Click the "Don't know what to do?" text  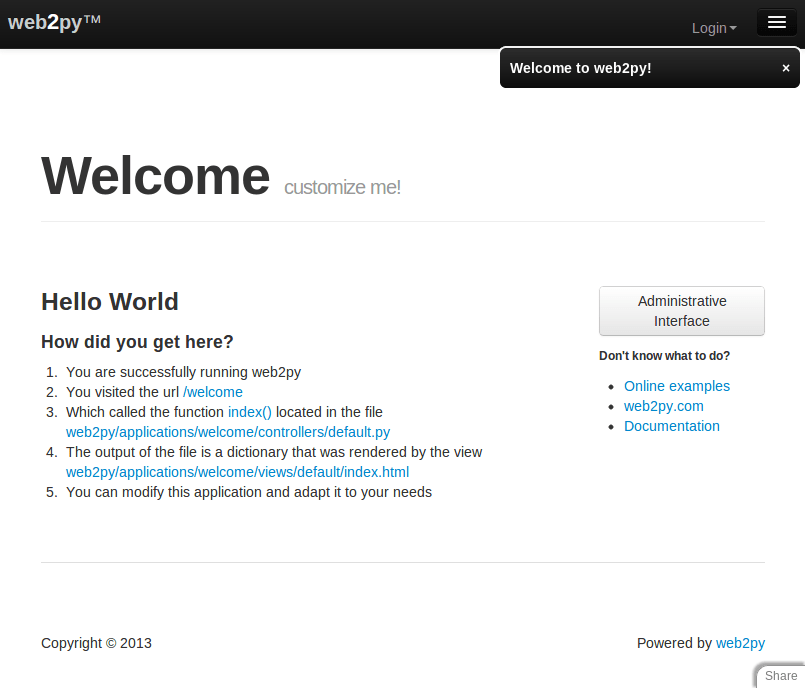[664, 356]
